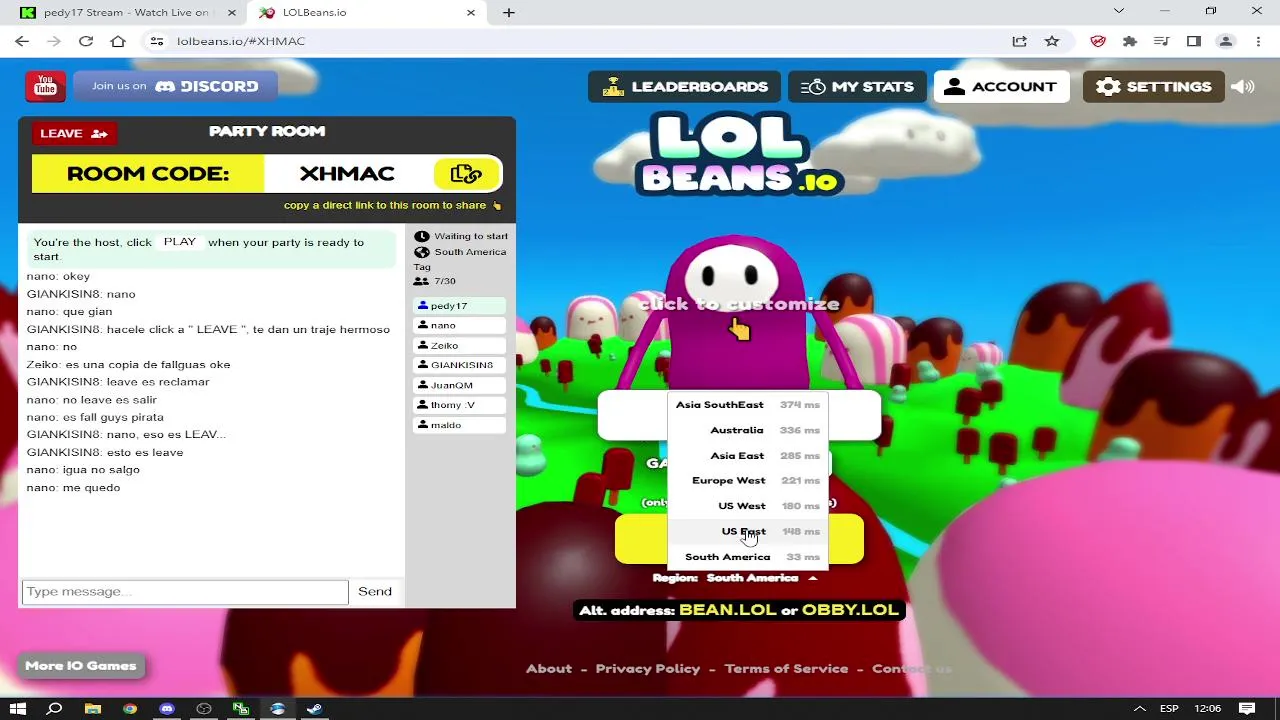This screenshot has height=720, width=1280.
Task: Bookmark this page with the star
Action: (1051, 41)
